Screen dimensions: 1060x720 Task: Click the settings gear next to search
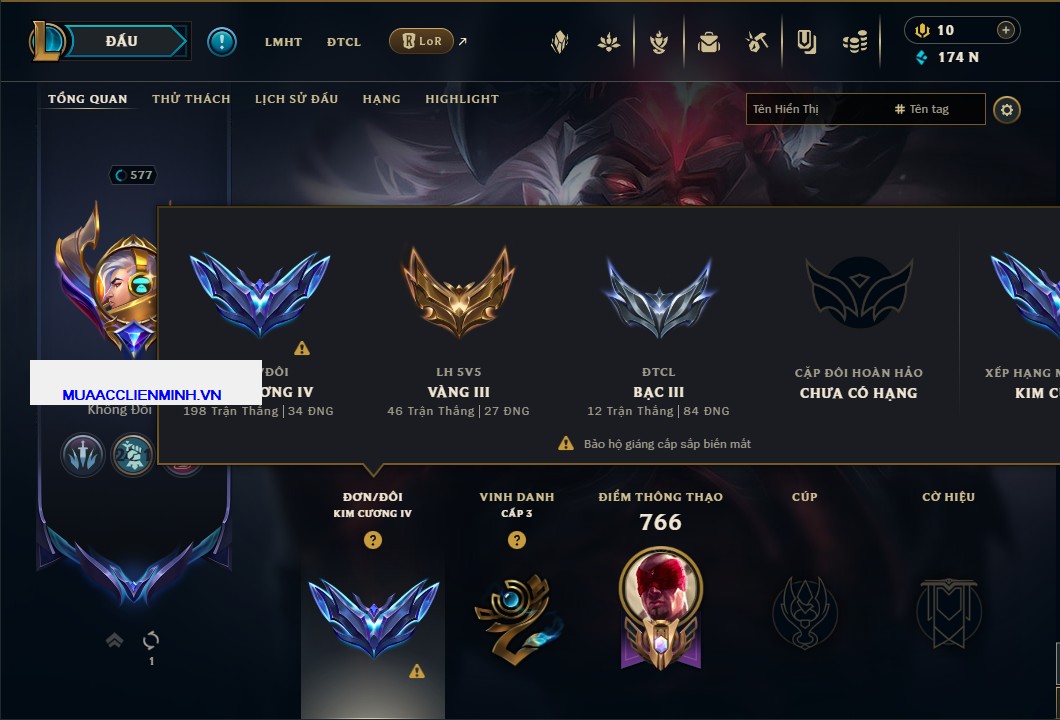(x=1007, y=110)
